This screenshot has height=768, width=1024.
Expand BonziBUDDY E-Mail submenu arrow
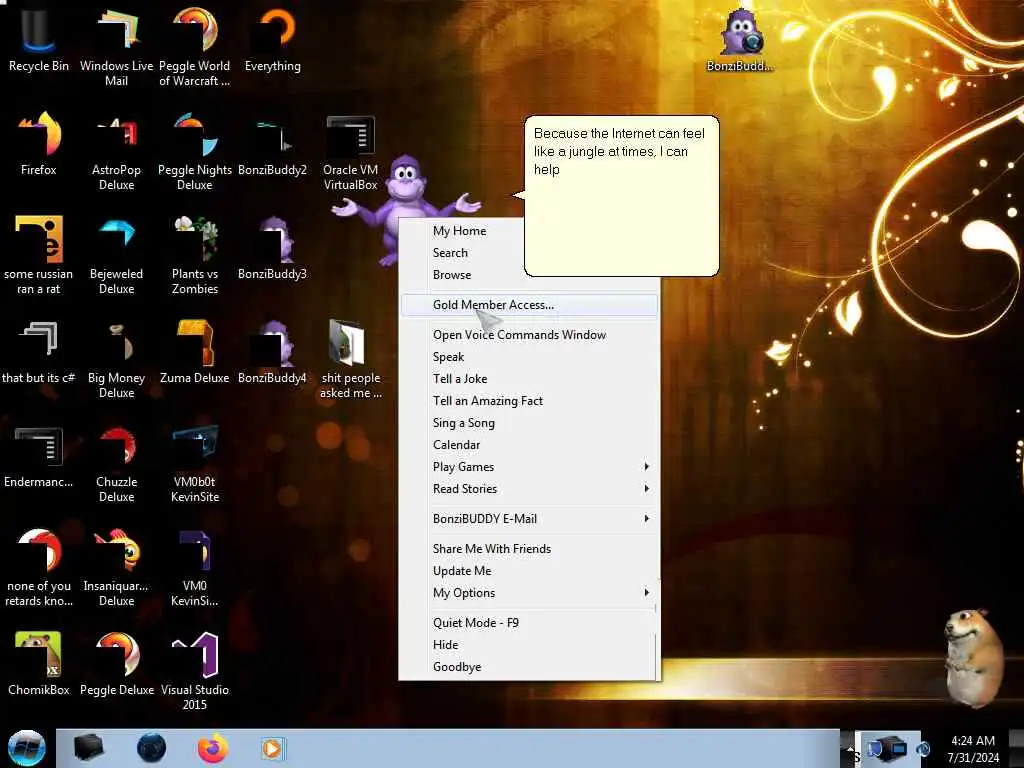(647, 519)
